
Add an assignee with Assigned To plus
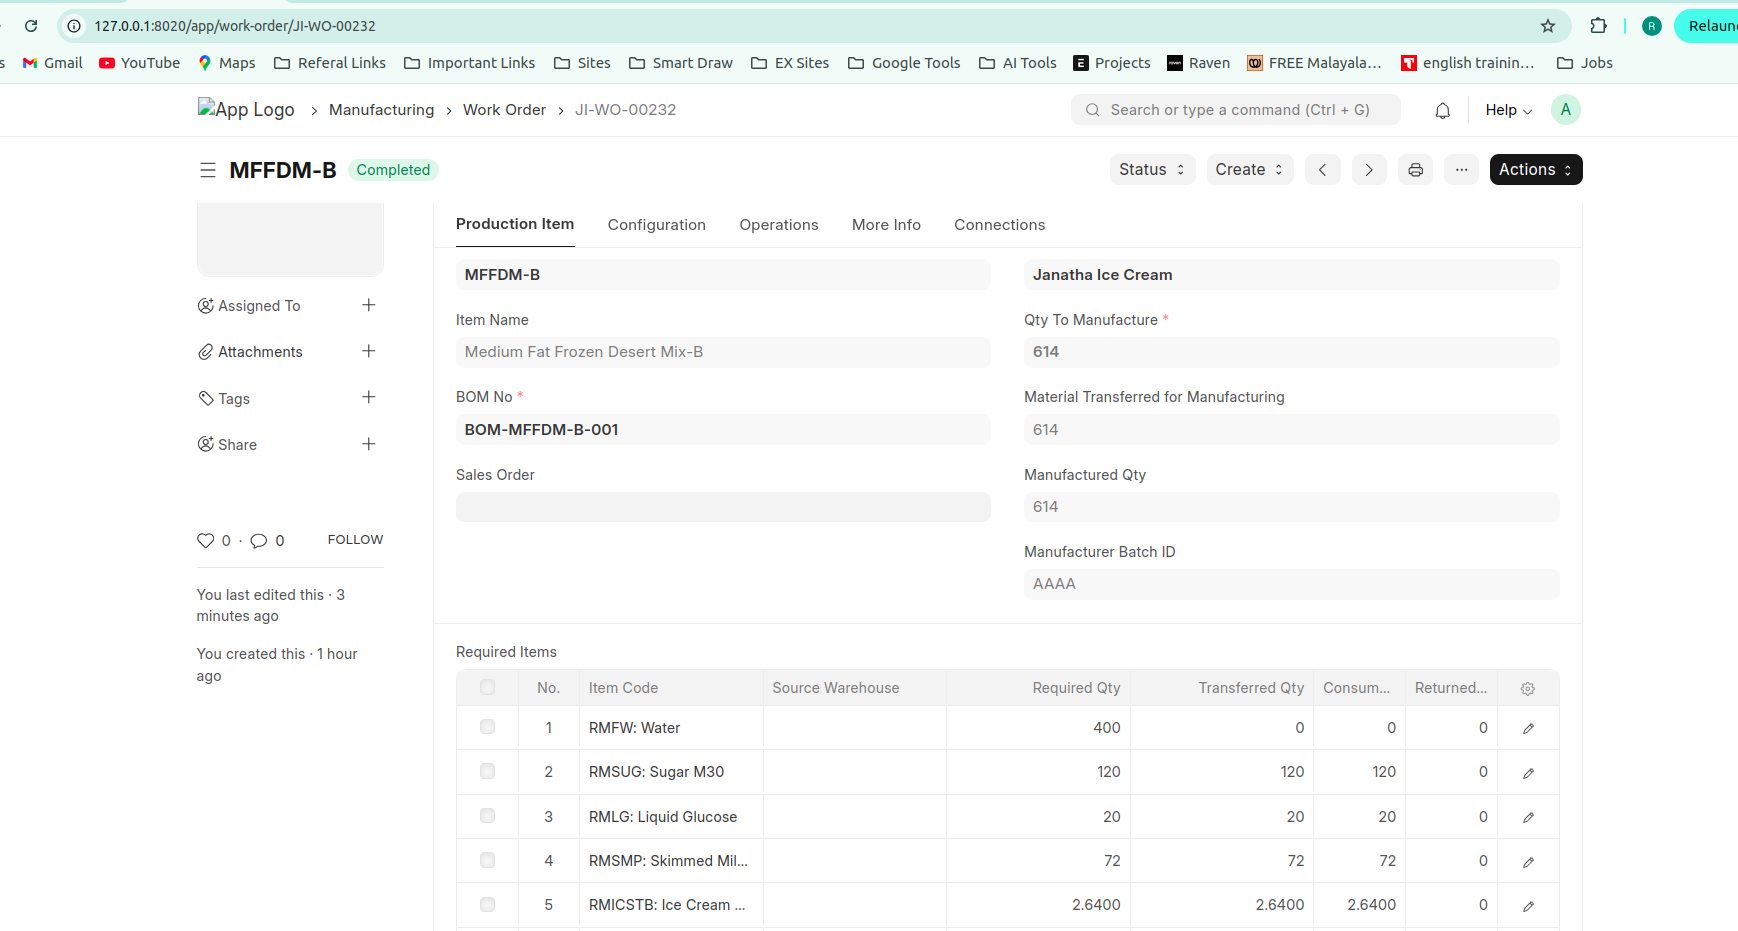[x=368, y=305]
